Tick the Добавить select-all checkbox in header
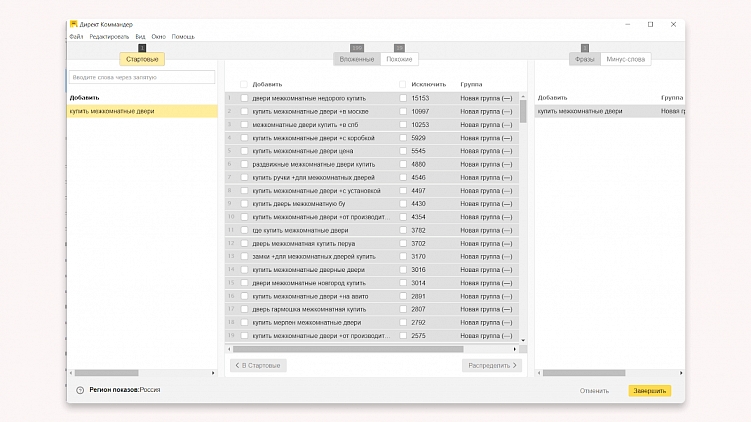 pyautogui.click(x=244, y=84)
